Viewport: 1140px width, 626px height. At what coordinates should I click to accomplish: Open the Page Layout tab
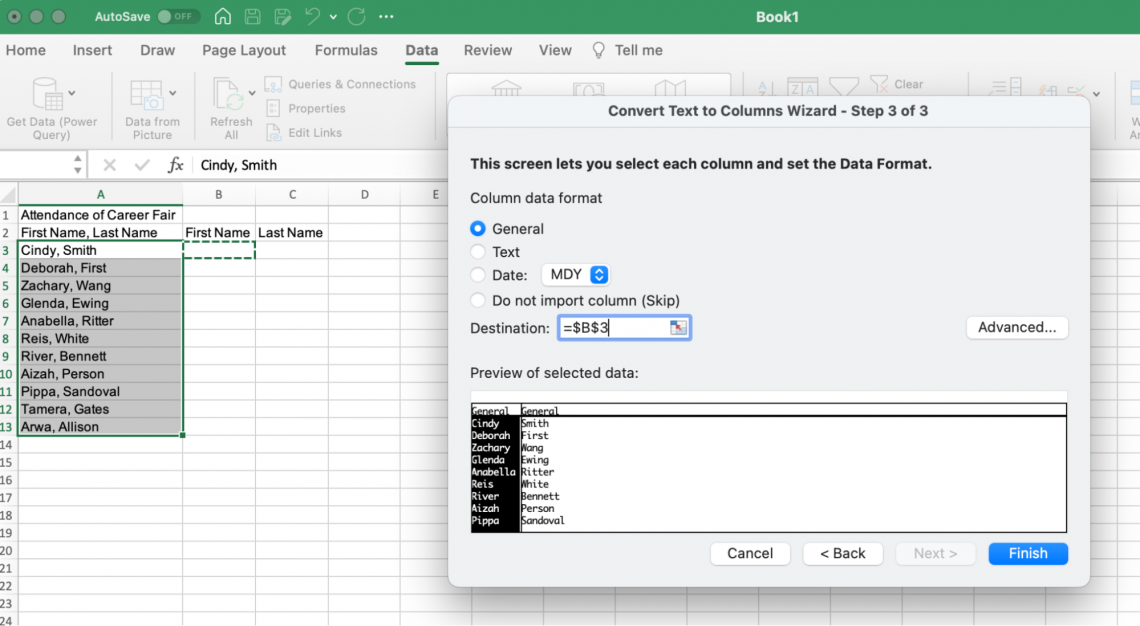pyautogui.click(x=244, y=50)
